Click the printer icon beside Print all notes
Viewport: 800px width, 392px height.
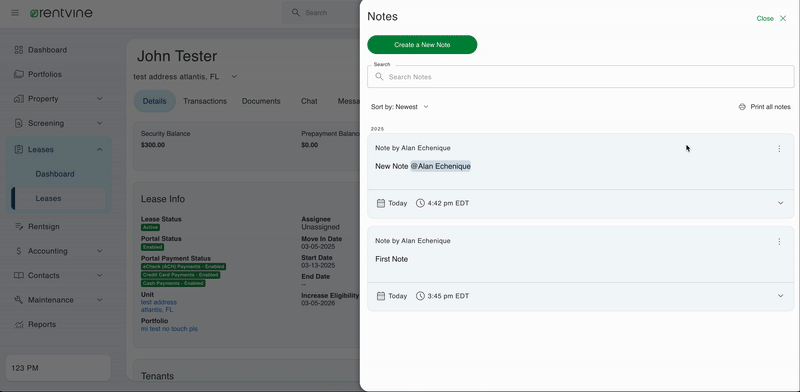(742, 107)
